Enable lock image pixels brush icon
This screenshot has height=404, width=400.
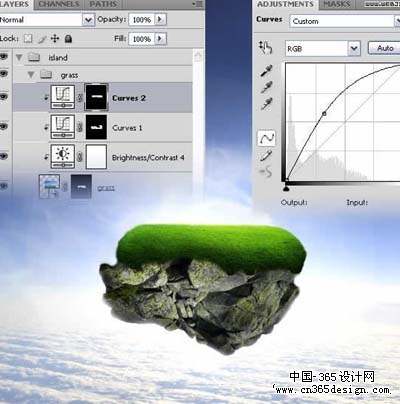click(42, 39)
